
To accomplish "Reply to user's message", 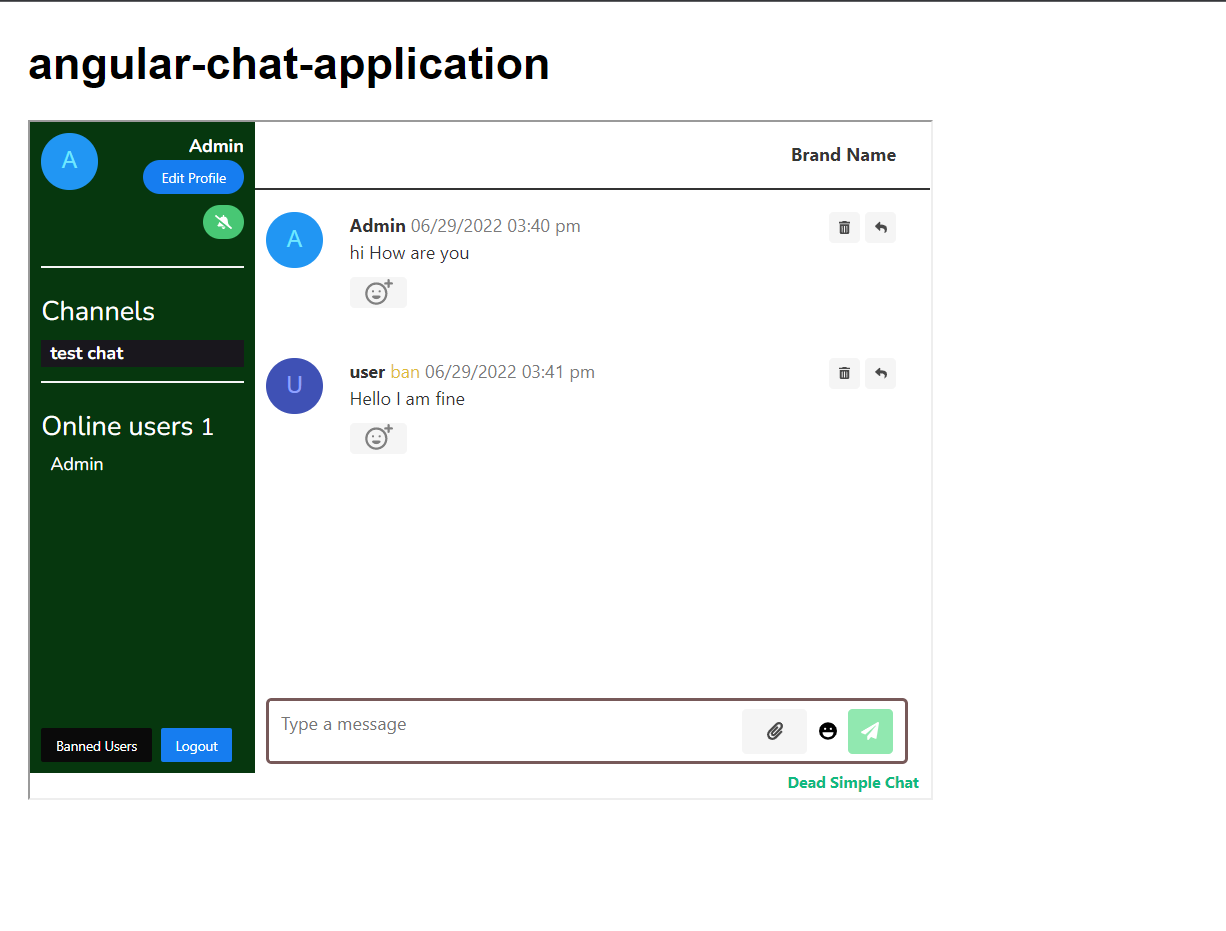I will pos(880,373).
